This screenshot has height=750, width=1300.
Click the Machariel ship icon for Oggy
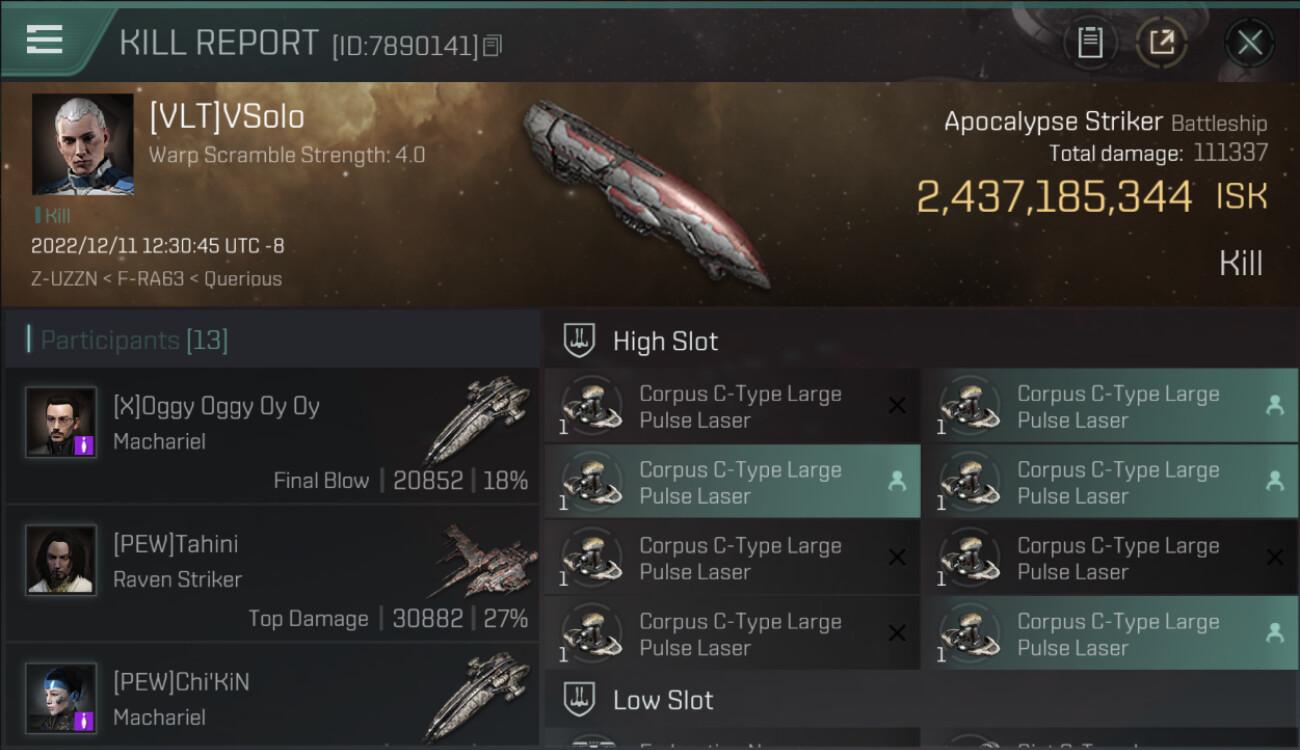477,420
